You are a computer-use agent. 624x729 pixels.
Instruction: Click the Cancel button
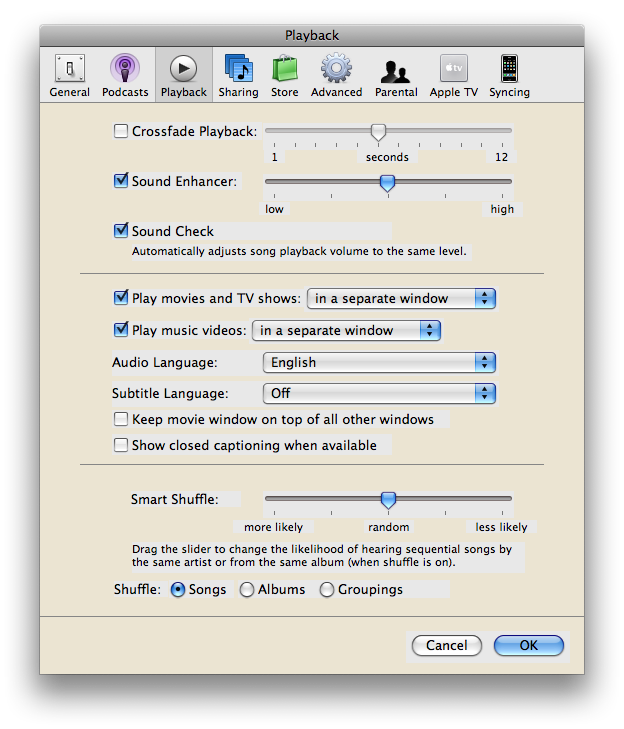click(x=447, y=645)
